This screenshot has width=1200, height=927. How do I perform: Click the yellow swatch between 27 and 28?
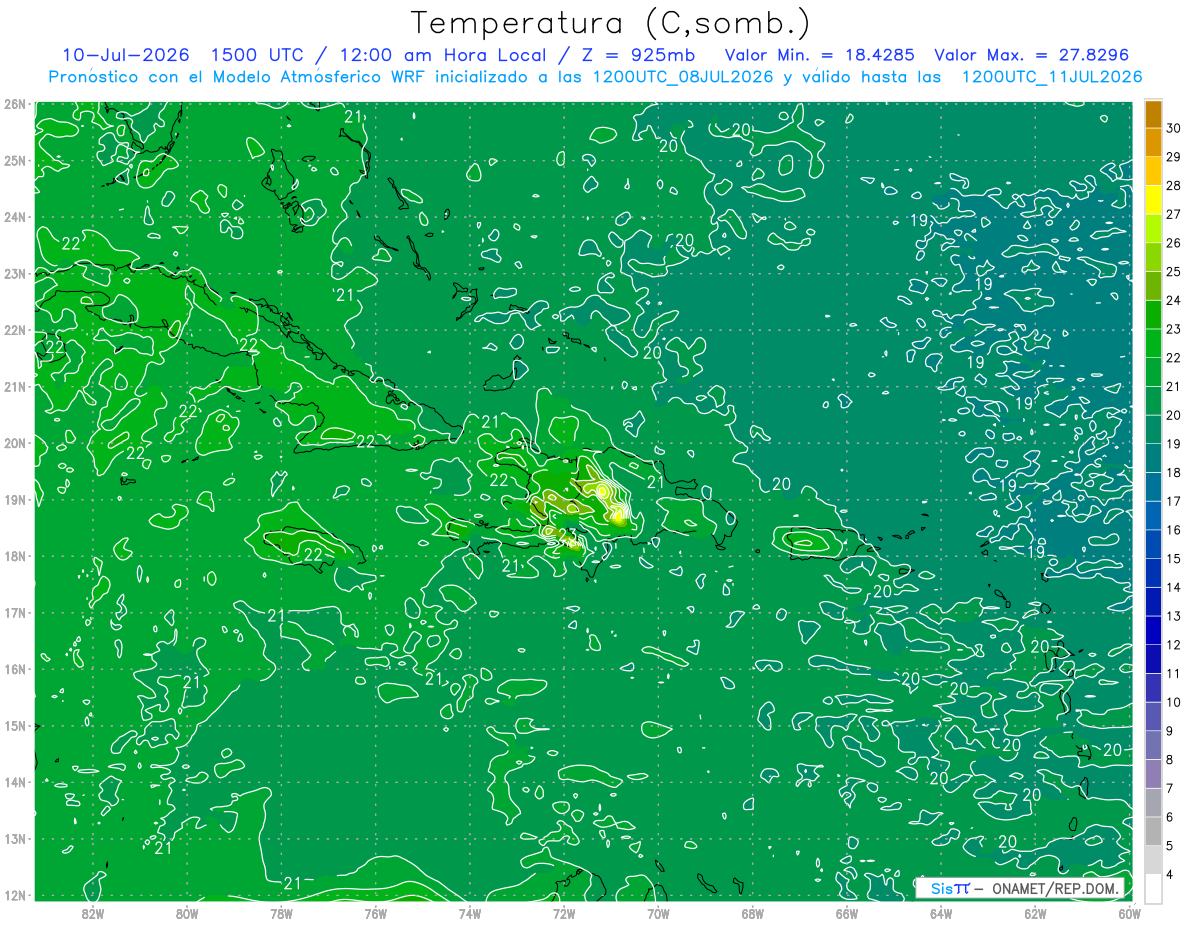1153,199
